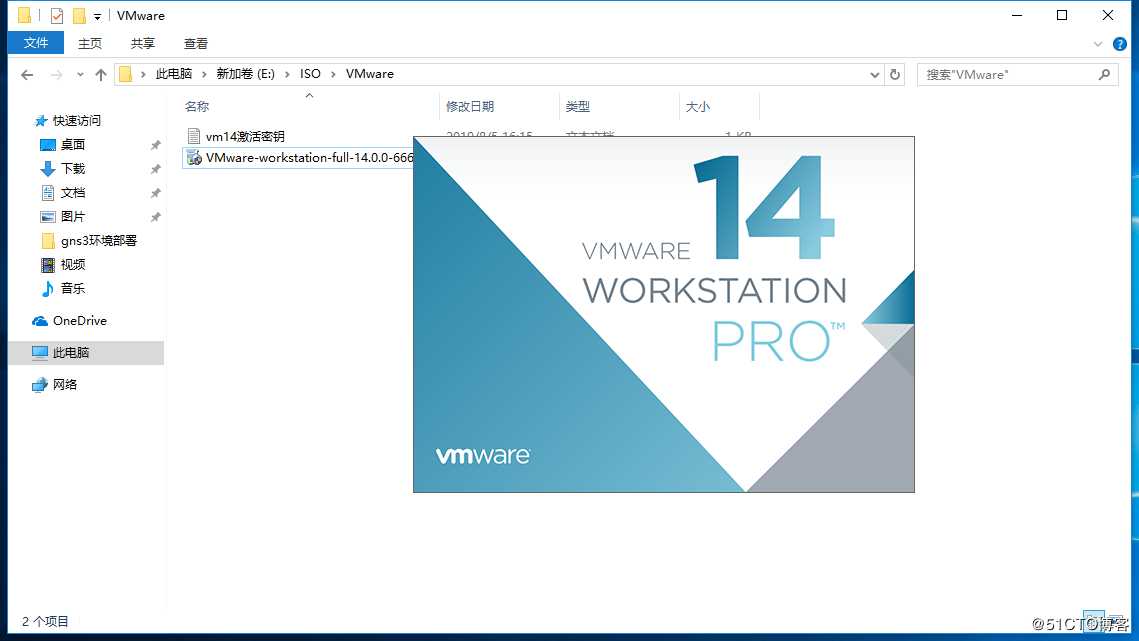Select 快速访问 in navigation pane
Screen dimensions: 1139x641
[76, 121]
